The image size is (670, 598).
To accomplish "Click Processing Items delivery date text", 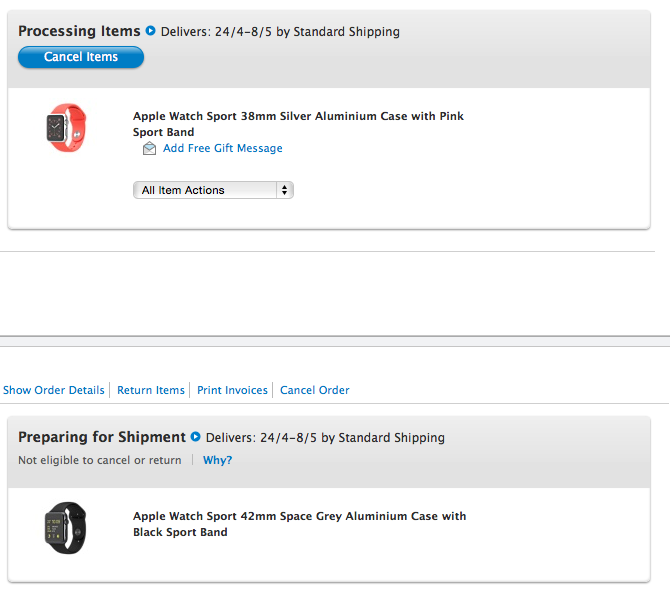I will tap(280, 32).
